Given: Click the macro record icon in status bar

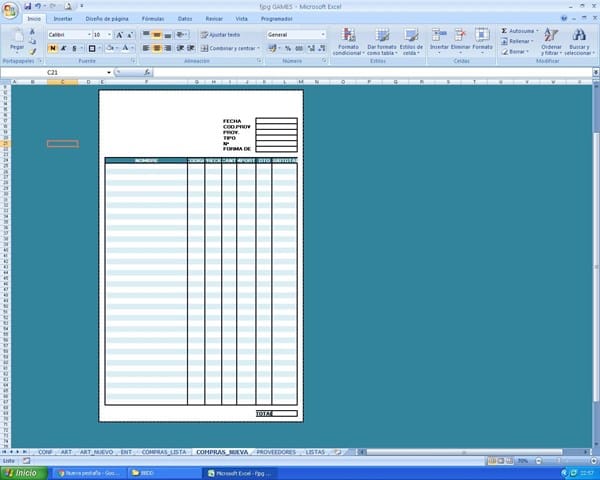Looking at the screenshot, I should (x=26, y=461).
